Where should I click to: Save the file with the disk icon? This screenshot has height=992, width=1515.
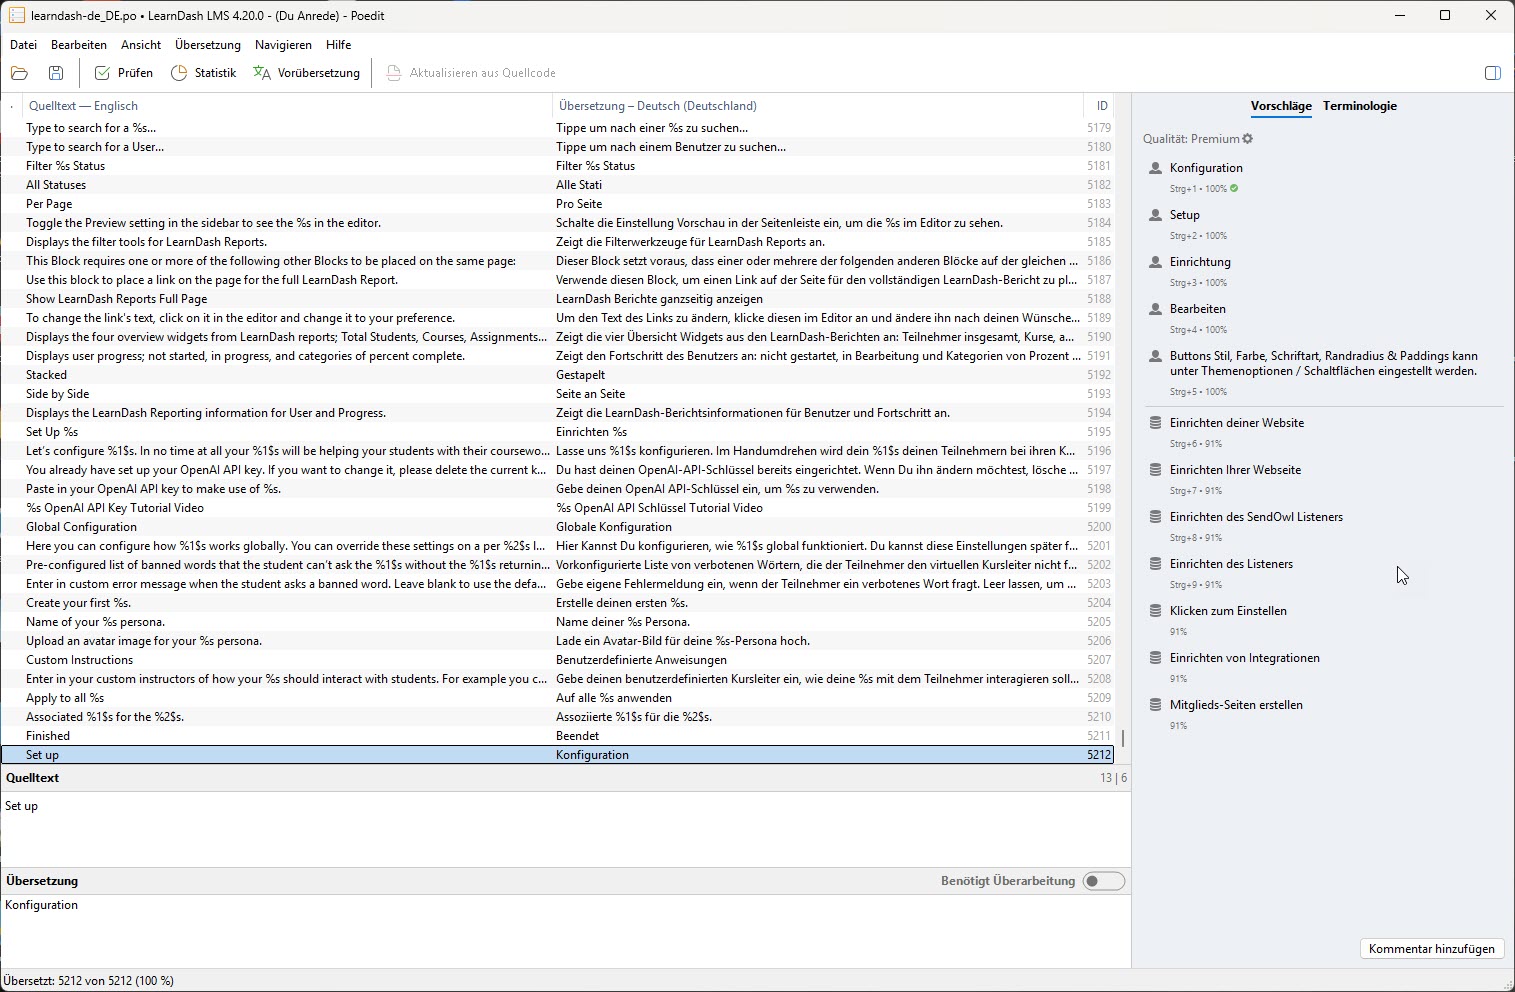(56, 73)
